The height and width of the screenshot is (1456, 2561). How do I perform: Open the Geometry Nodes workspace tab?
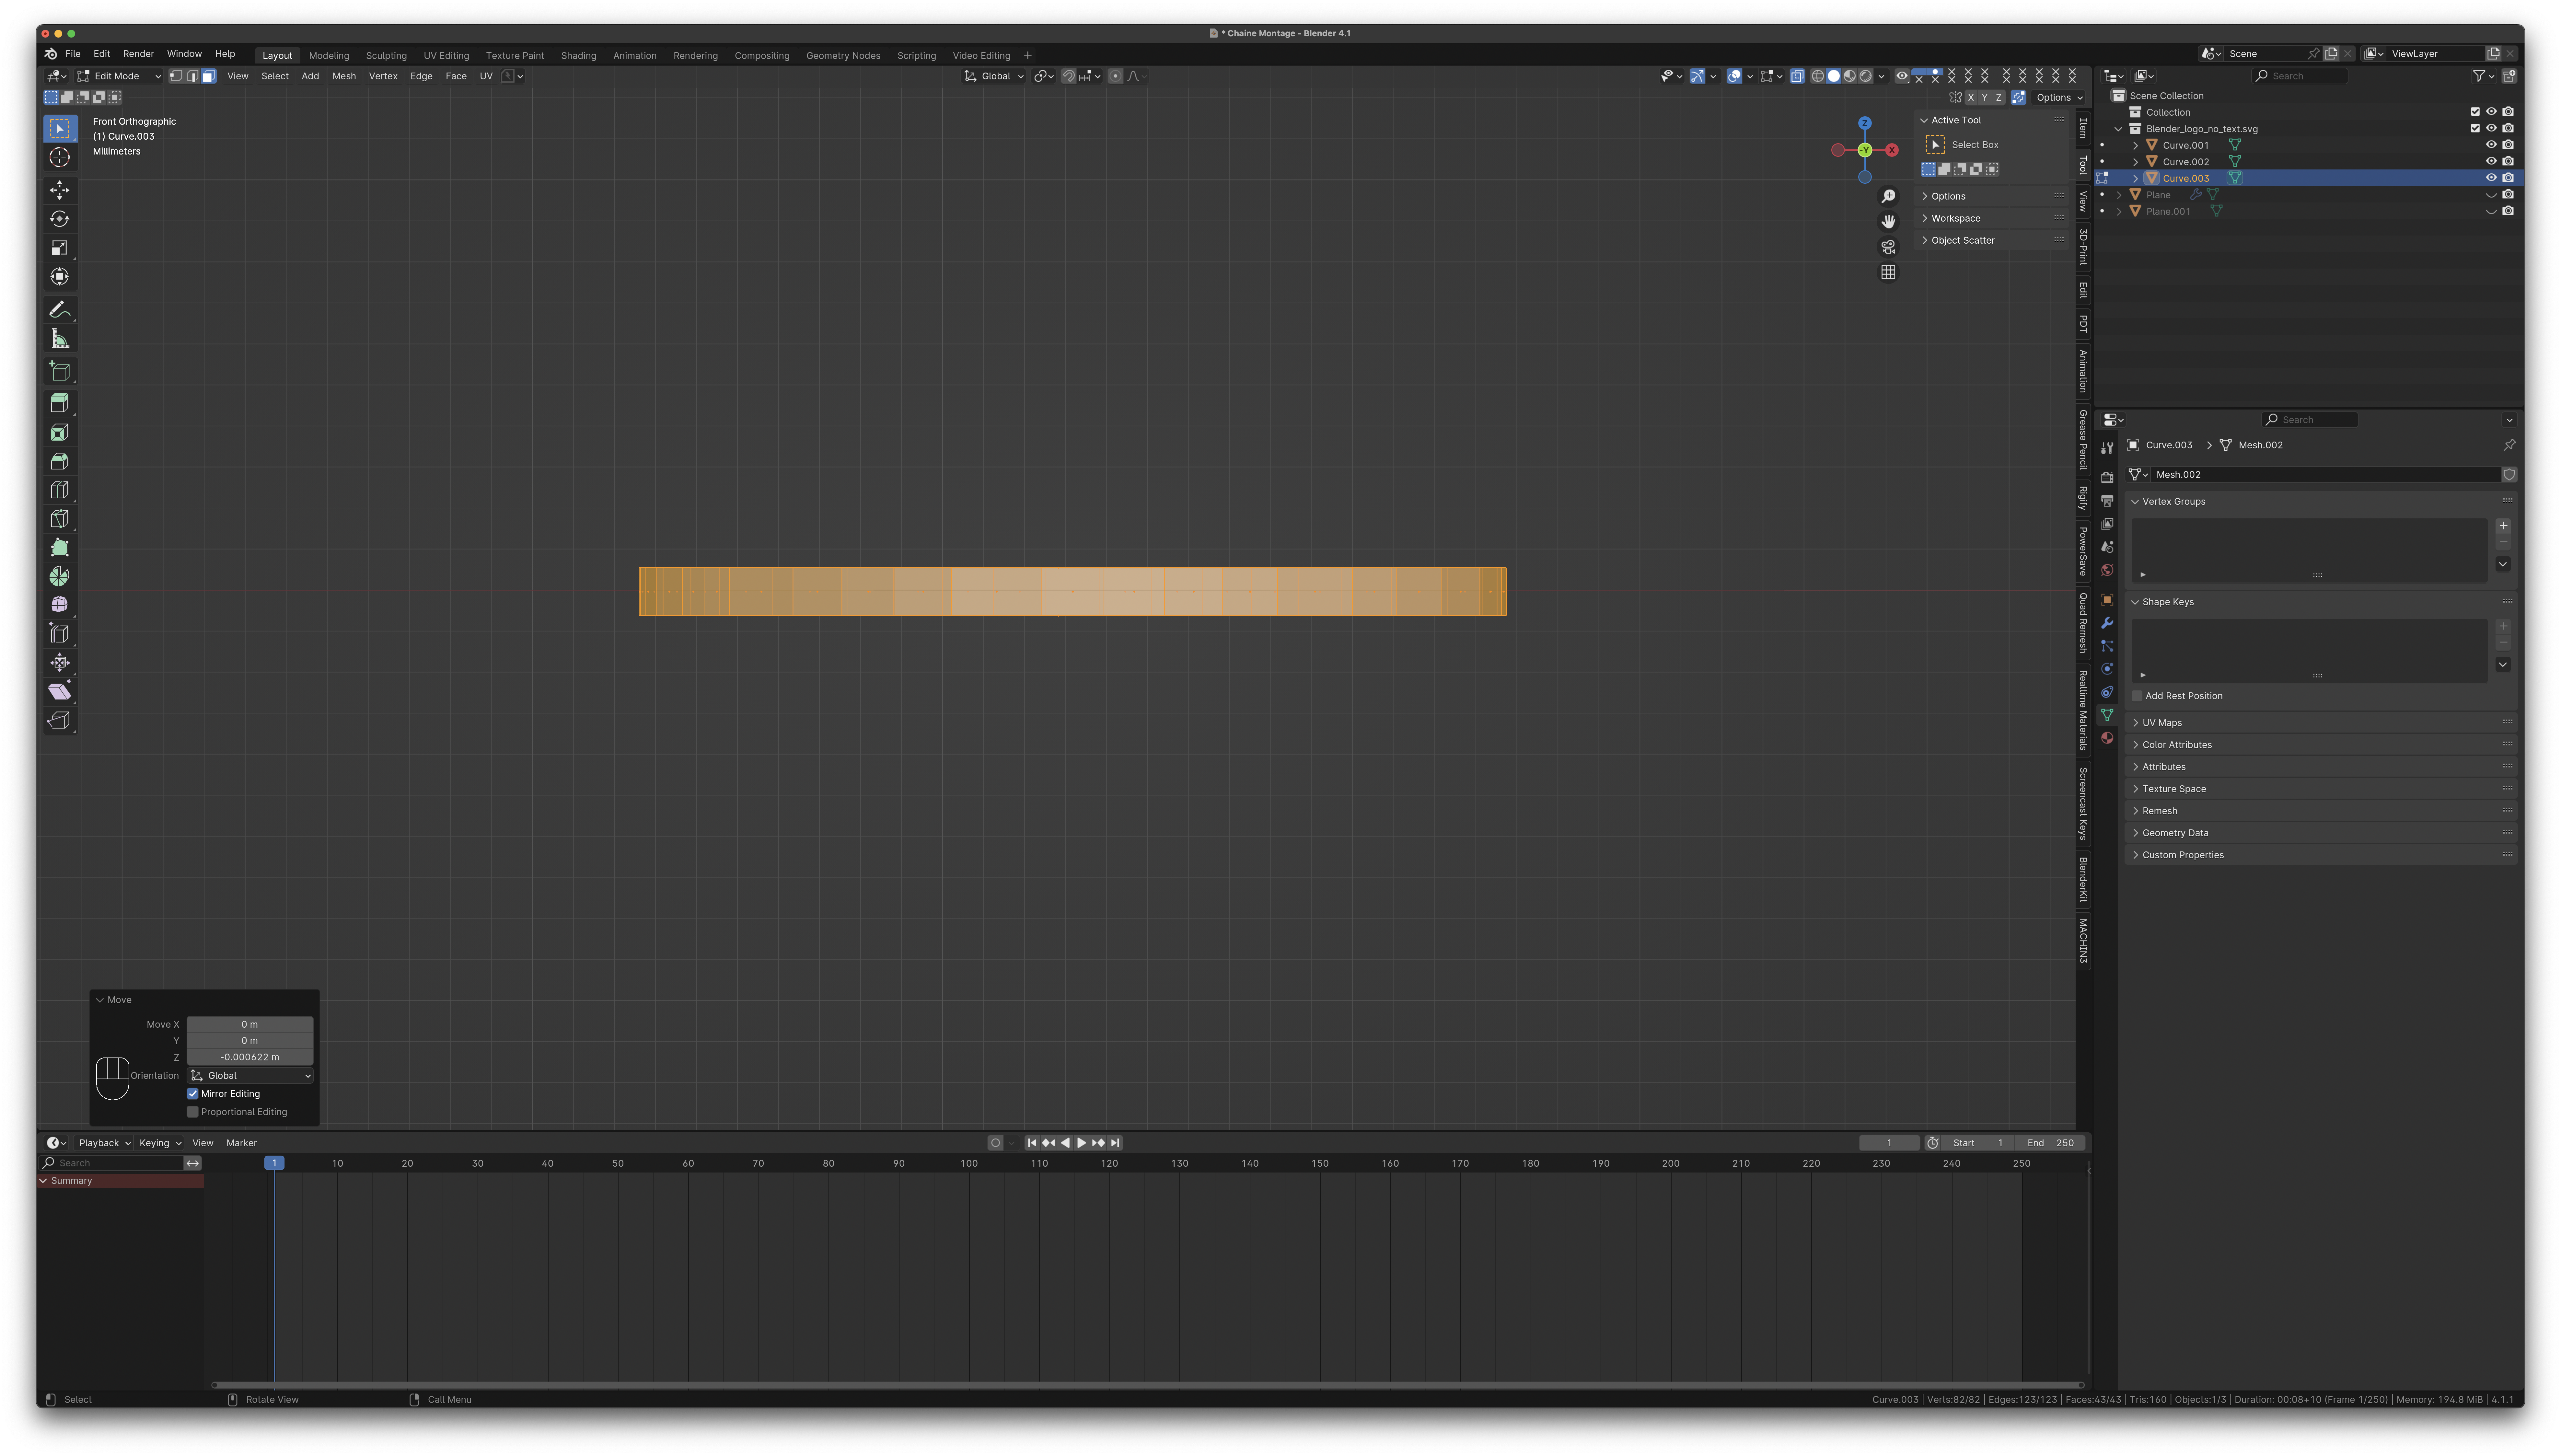pyautogui.click(x=843, y=56)
